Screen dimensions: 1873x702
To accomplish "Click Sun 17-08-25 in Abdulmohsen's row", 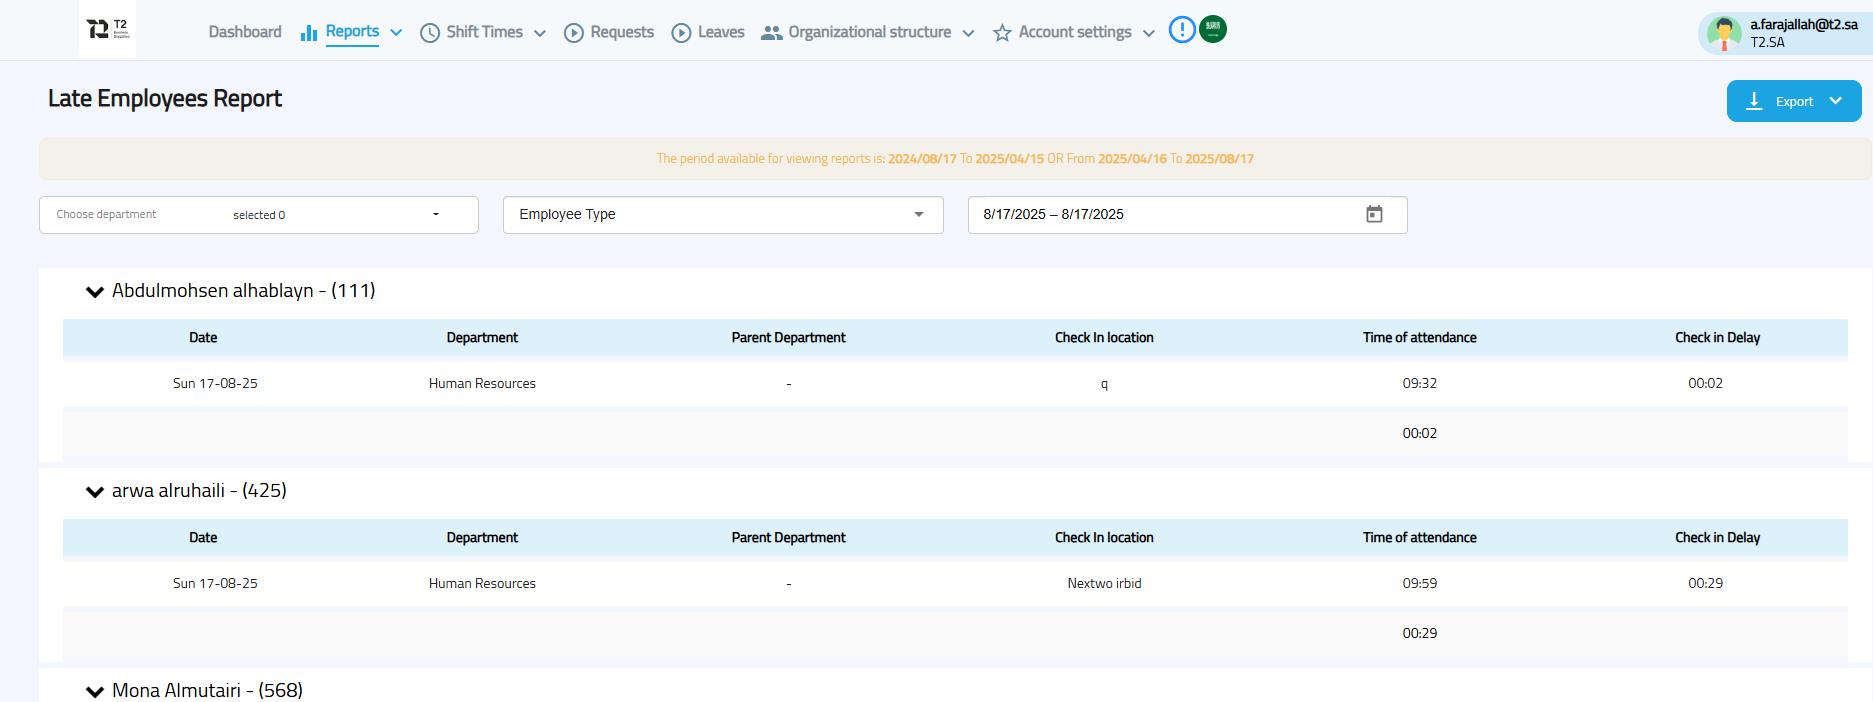I will coord(215,383).
